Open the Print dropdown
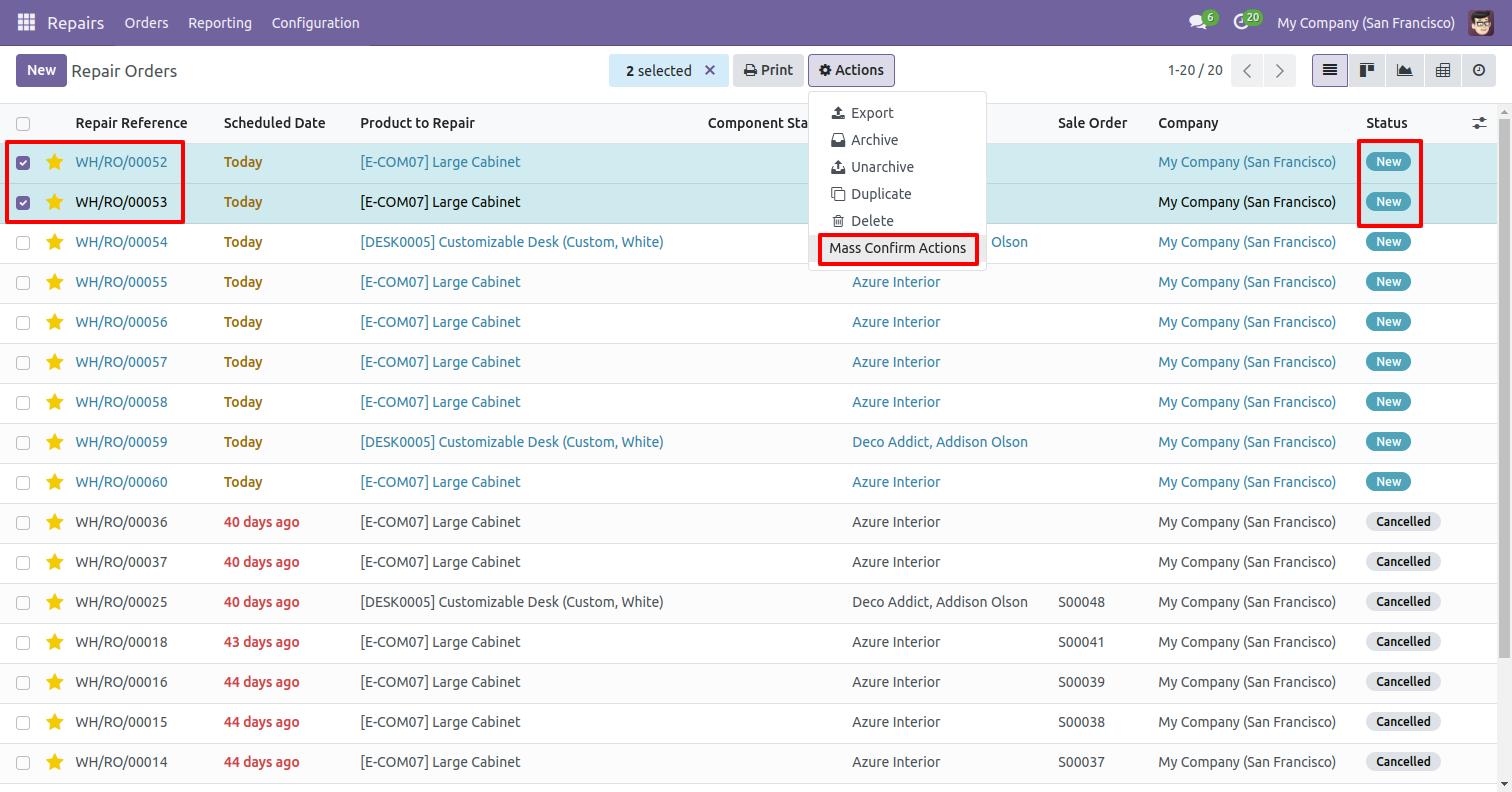This screenshot has height=792, width=1512. [x=768, y=70]
